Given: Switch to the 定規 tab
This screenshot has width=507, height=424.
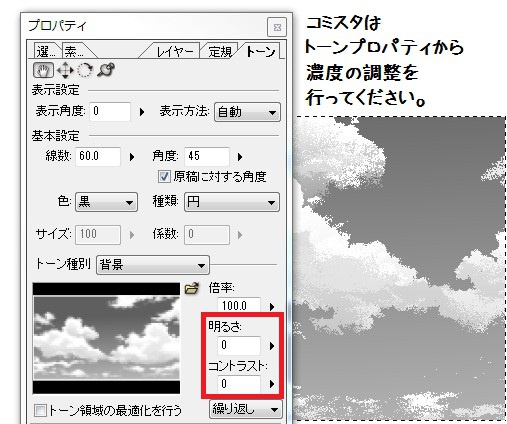Looking at the screenshot, I should point(219,52).
